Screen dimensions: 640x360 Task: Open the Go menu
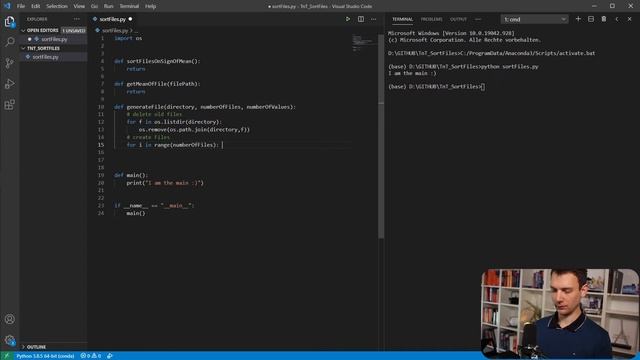pos(94,6)
